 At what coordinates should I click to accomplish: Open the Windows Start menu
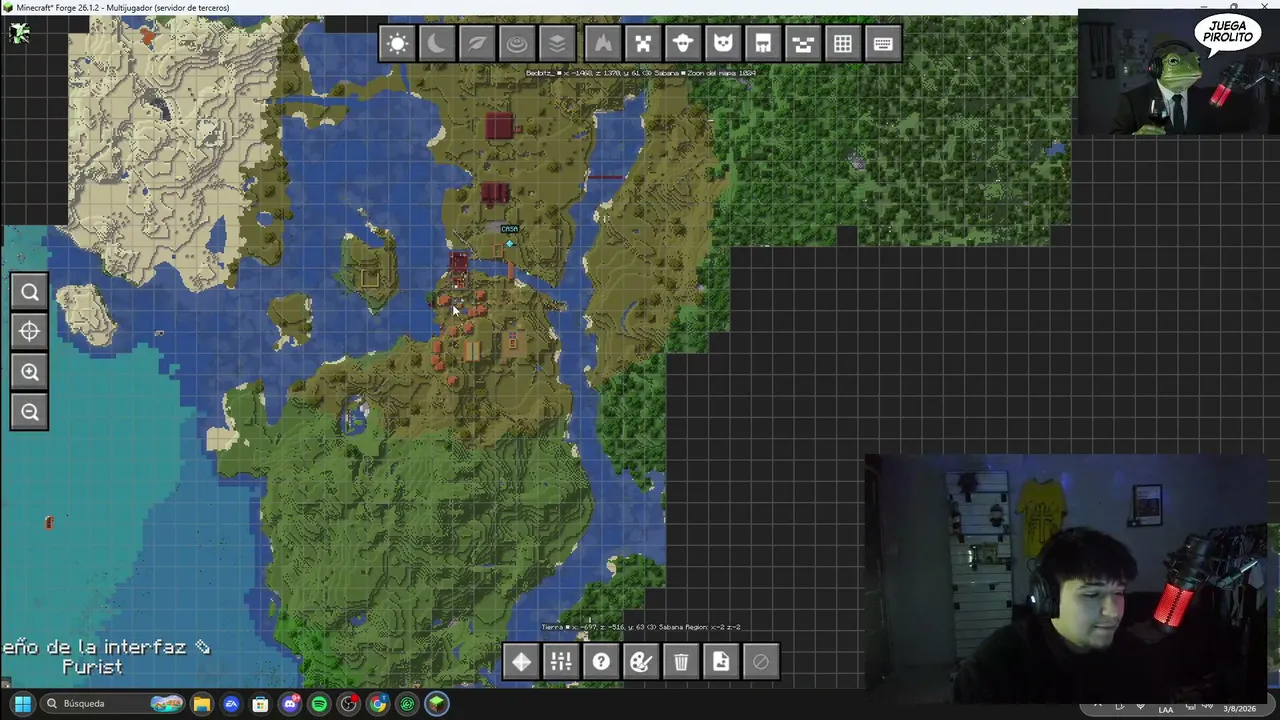(23, 704)
